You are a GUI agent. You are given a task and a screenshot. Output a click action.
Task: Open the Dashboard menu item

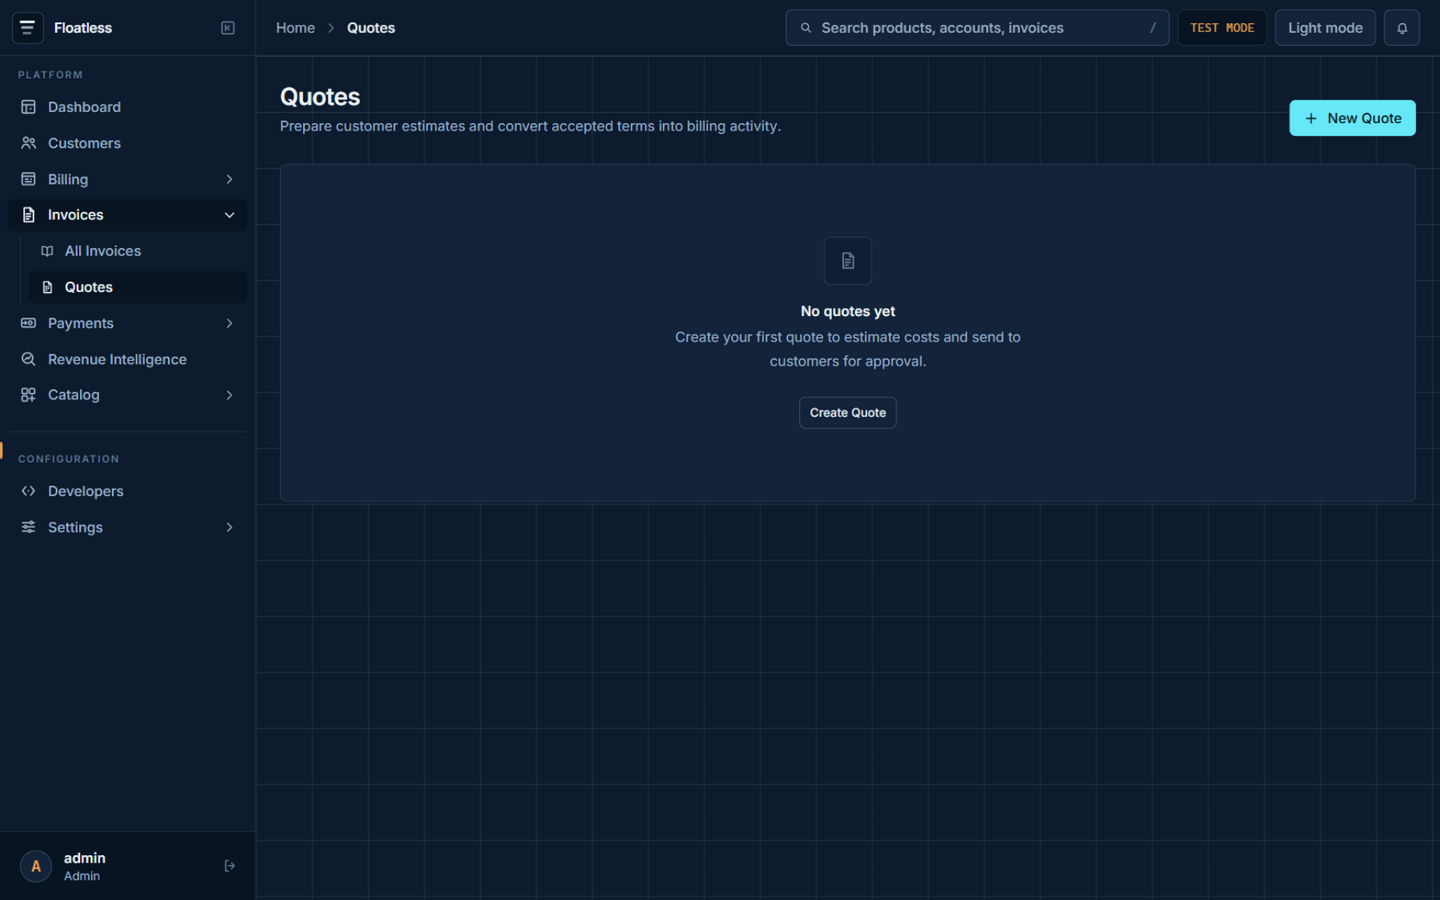coord(127,107)
